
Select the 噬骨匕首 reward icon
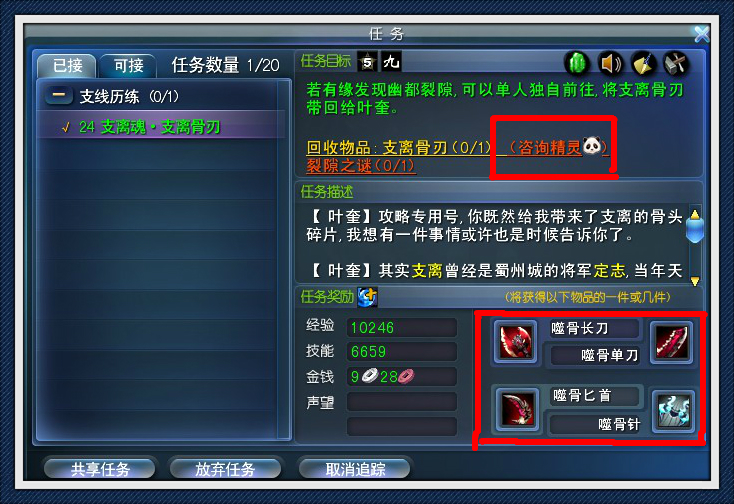pyautogui.click(x=517, y=409)
